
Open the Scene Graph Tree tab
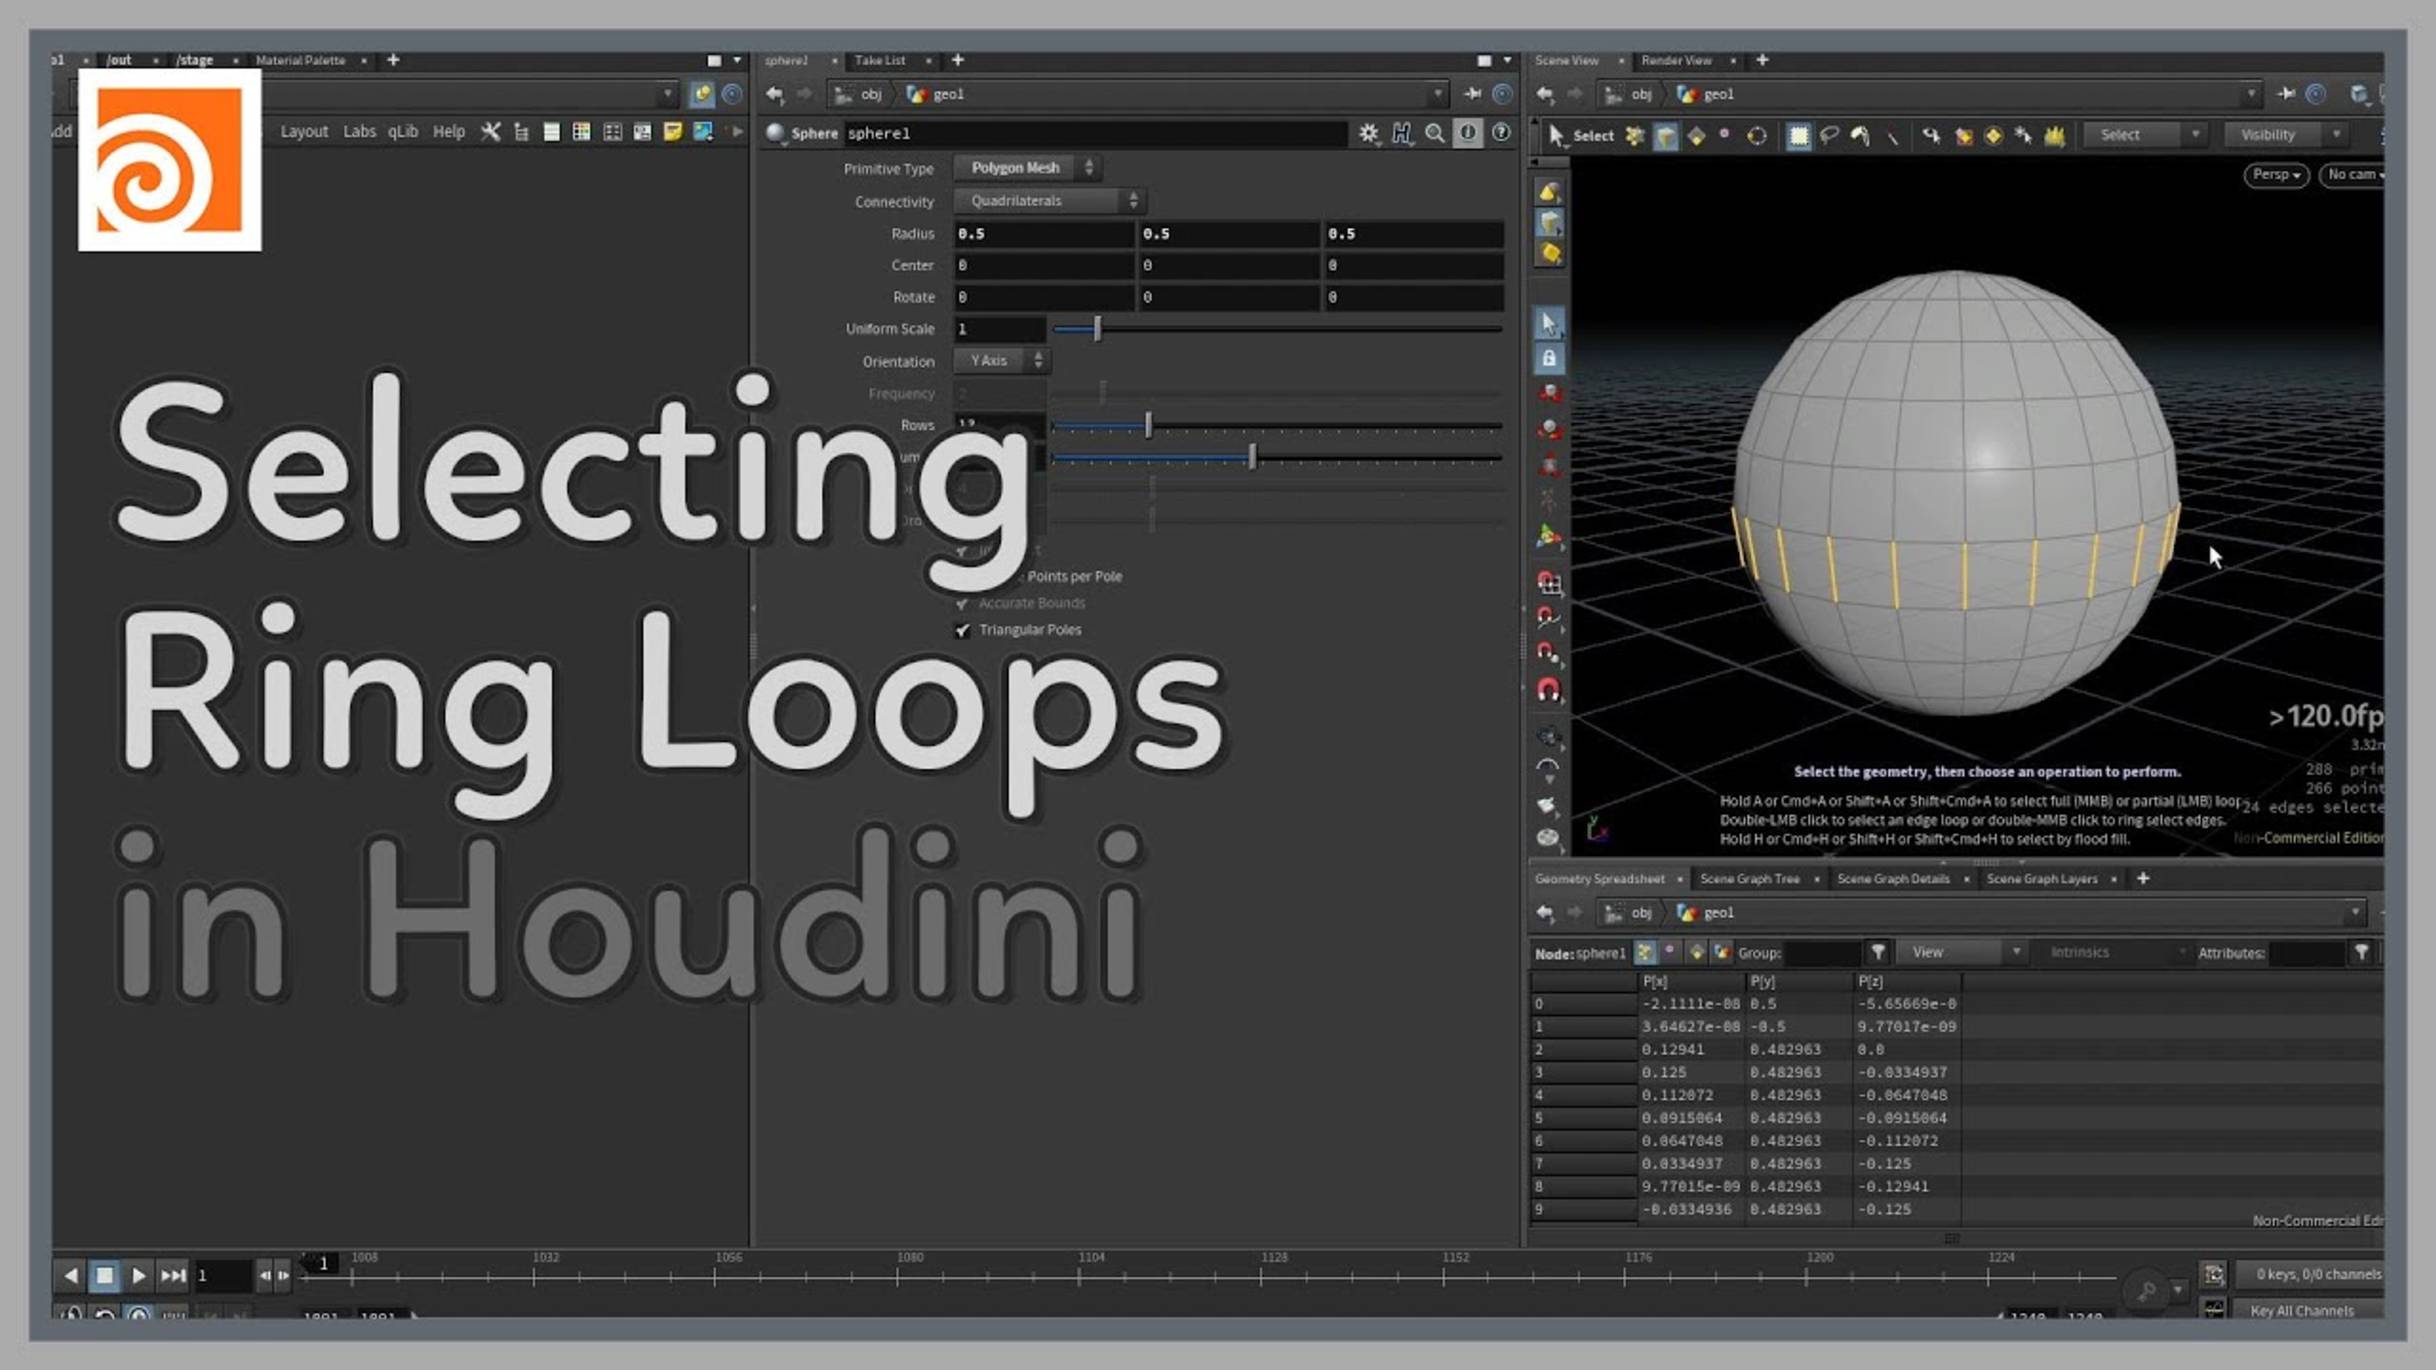click(1750, 879)
